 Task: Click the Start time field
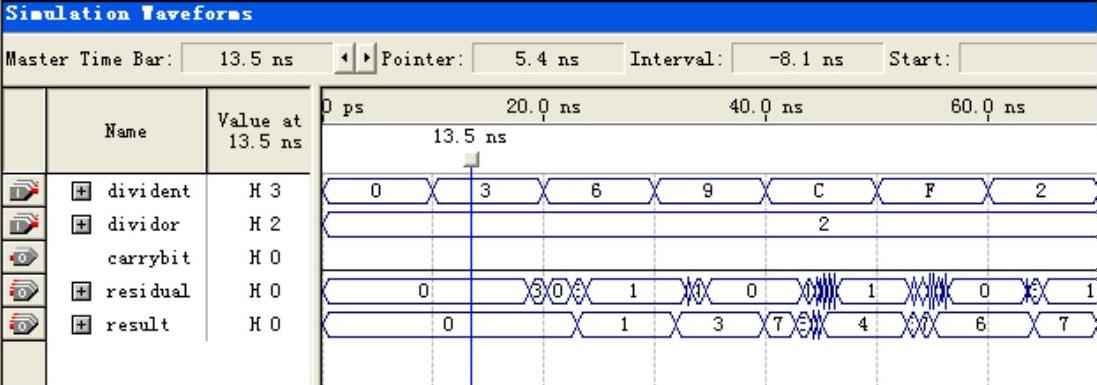click(1028, 59)
